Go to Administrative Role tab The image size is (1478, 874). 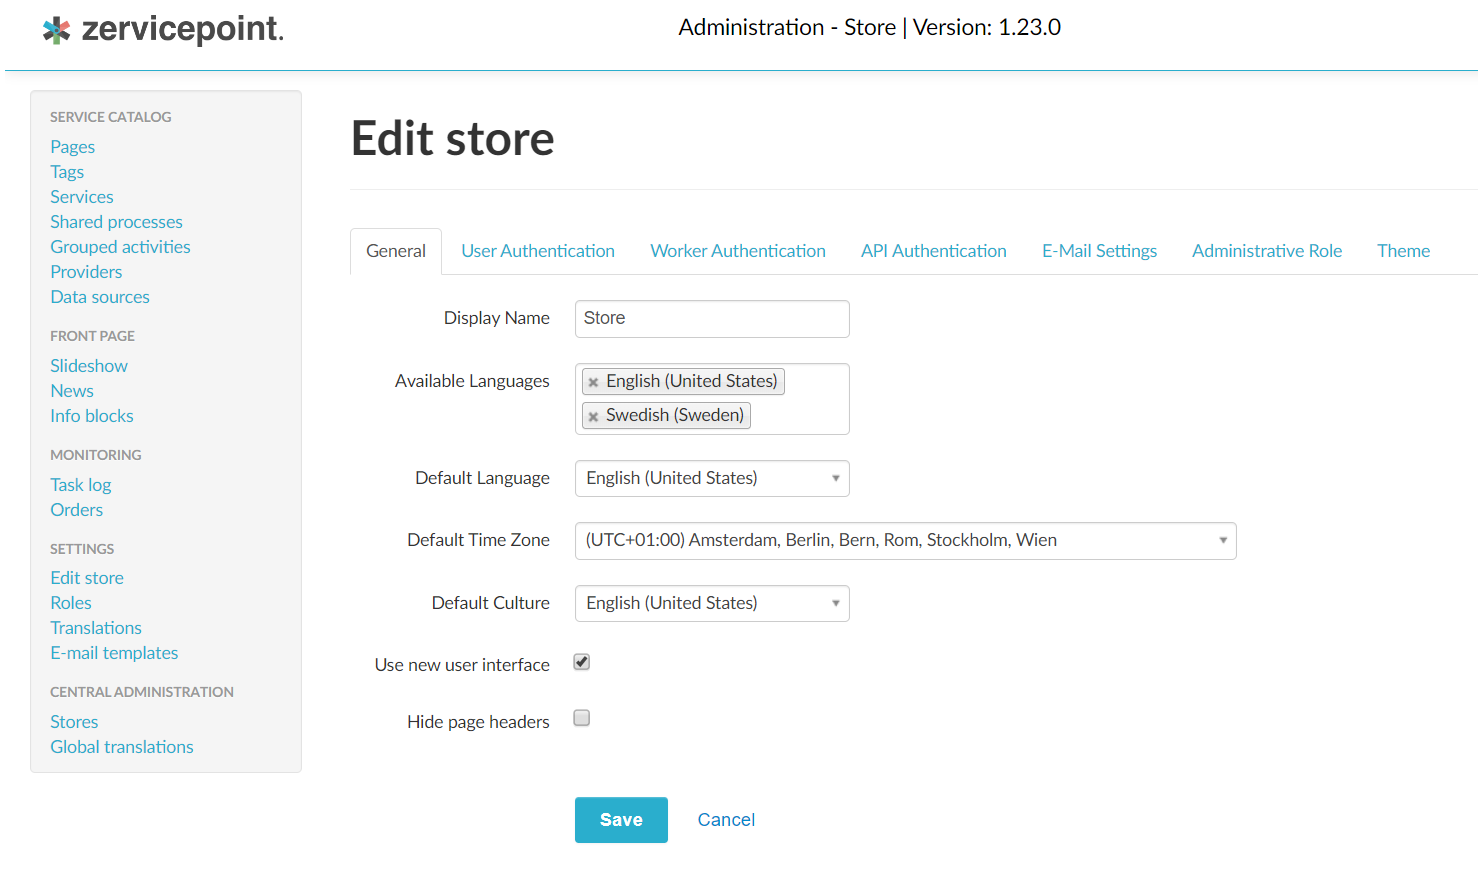tap(1266, 251)
